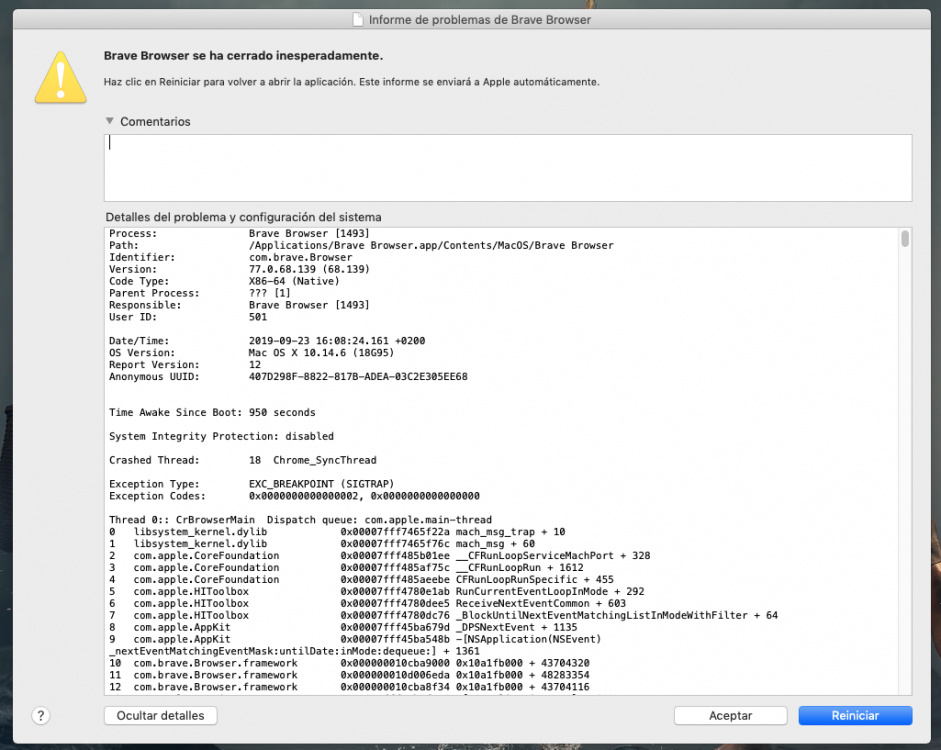Click frame 11 offset 48283354
Image resolution: width=941 pixels, height=750 pixels.
pyautogui.click(x=565, y=675)
